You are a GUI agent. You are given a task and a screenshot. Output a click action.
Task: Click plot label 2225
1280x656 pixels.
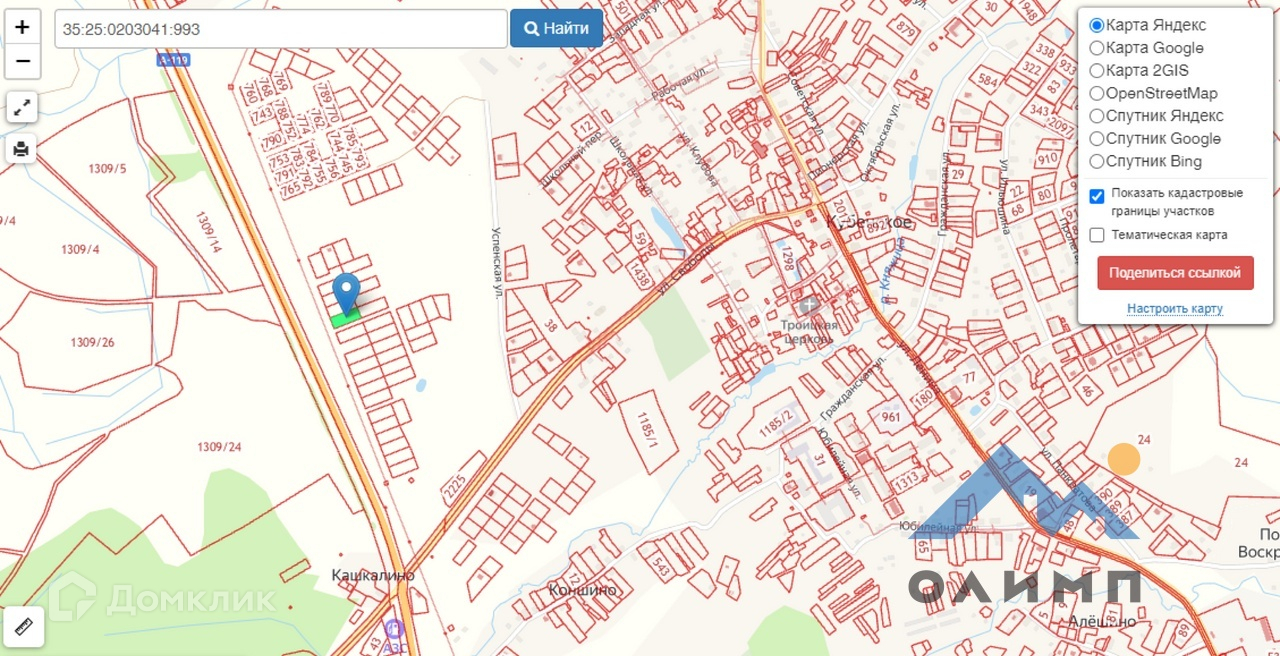(x=456, y=489)
